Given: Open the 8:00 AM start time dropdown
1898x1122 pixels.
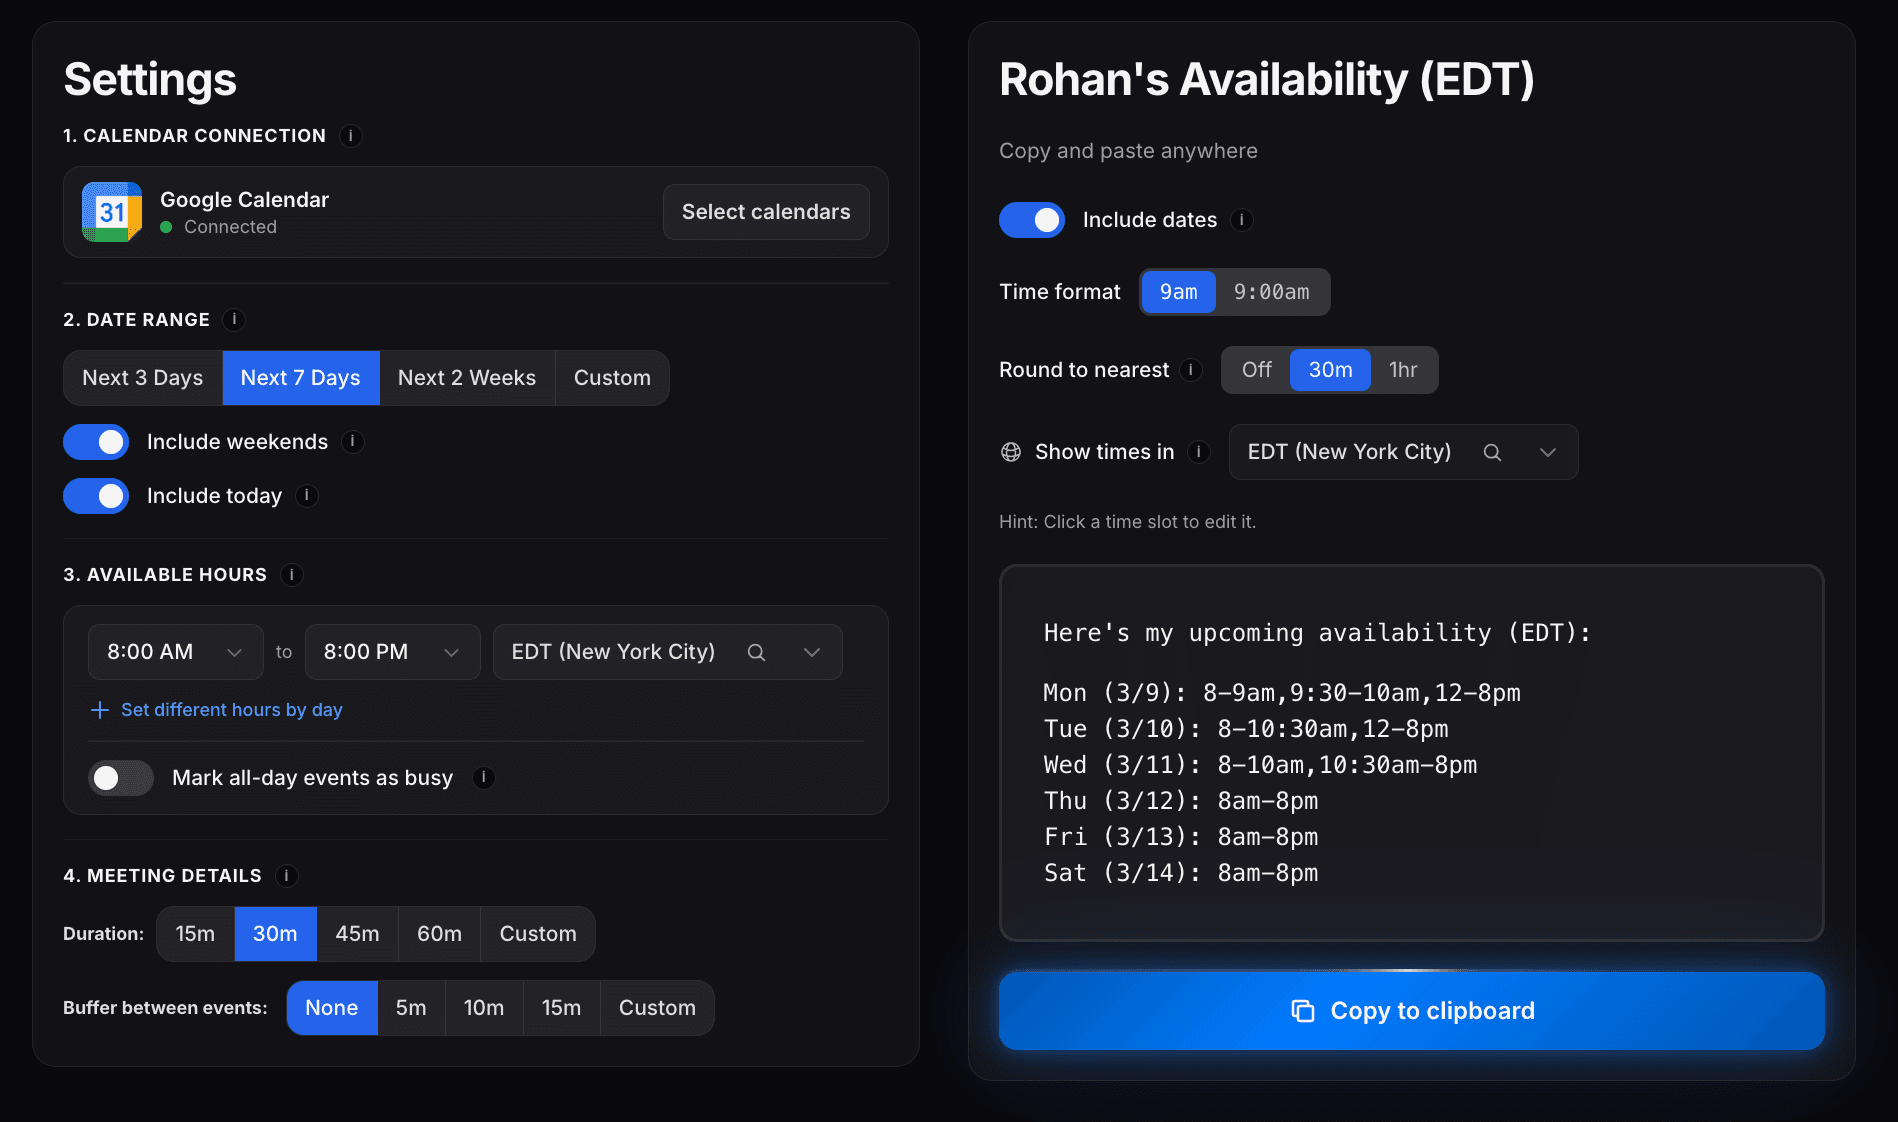Looking at the screenshot, I should tap(175, 652).
